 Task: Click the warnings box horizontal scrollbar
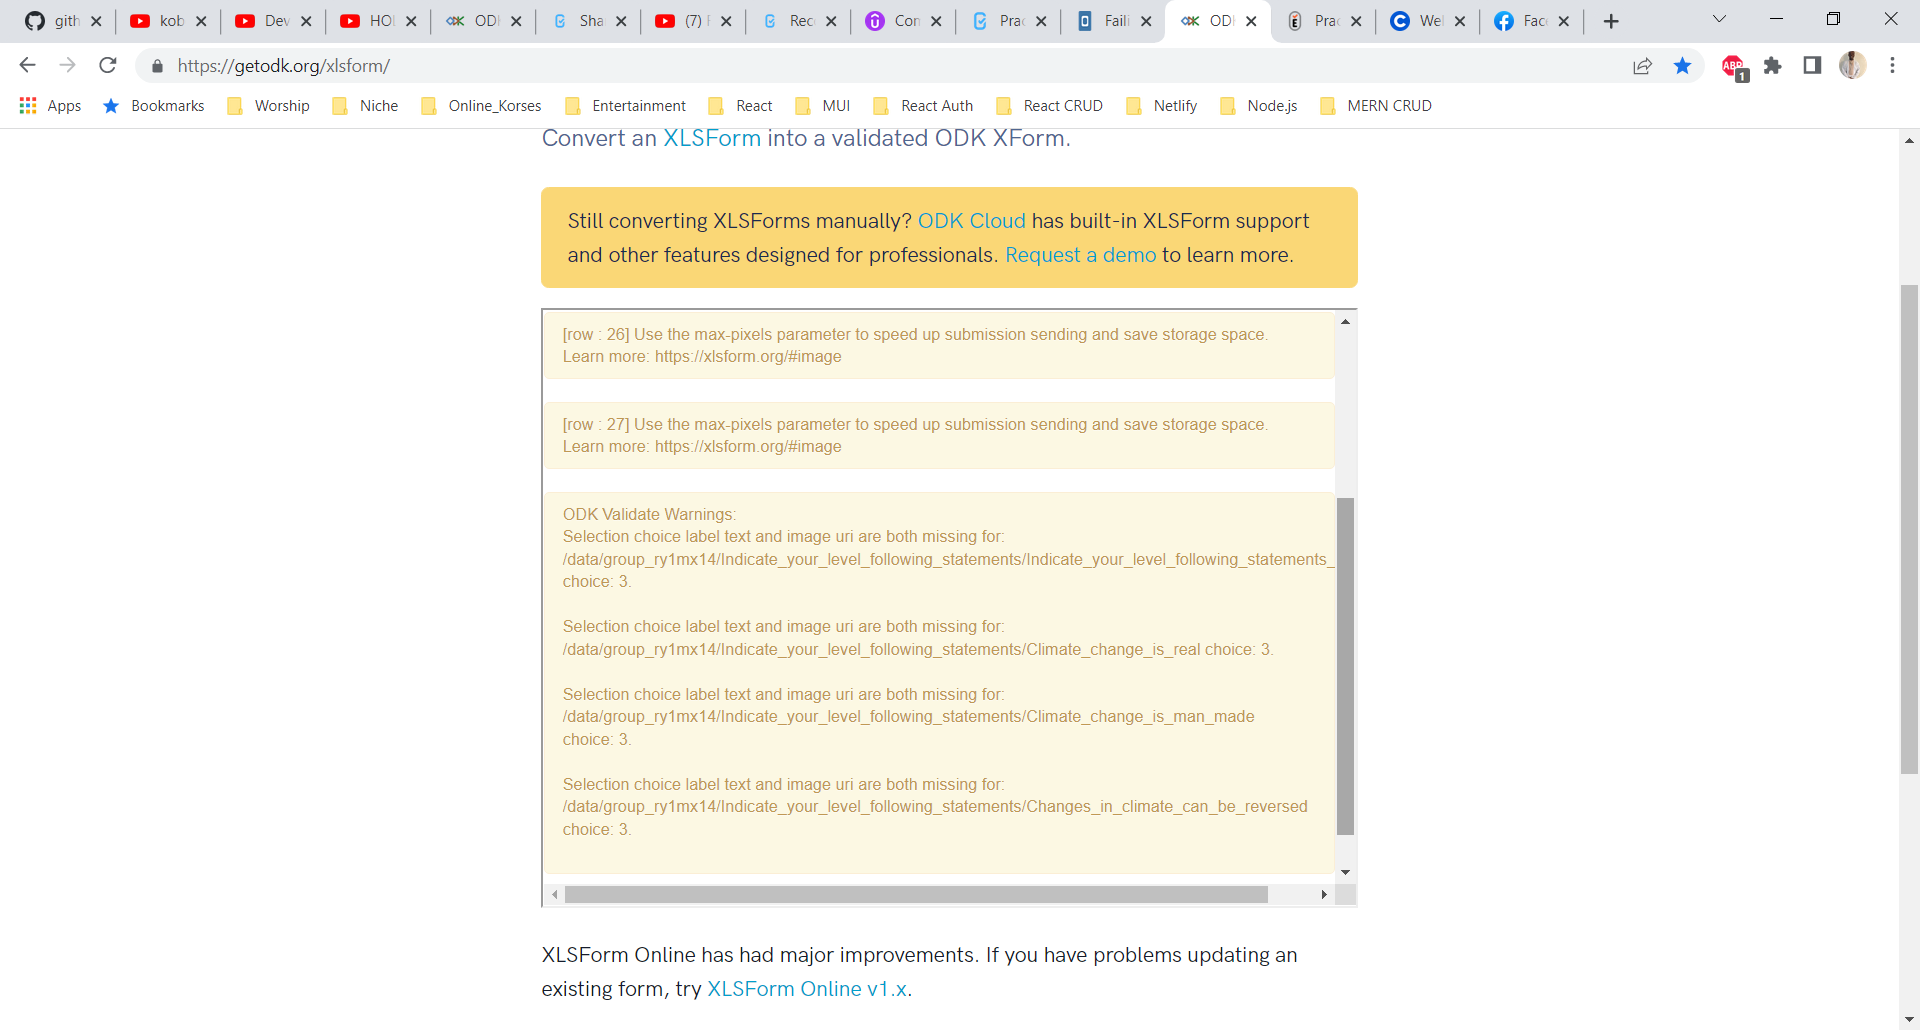[x=915, y=894]
